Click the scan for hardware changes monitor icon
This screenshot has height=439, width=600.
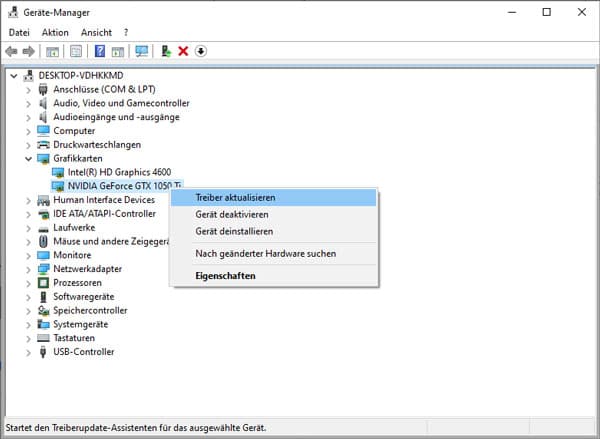click(141, 51)
